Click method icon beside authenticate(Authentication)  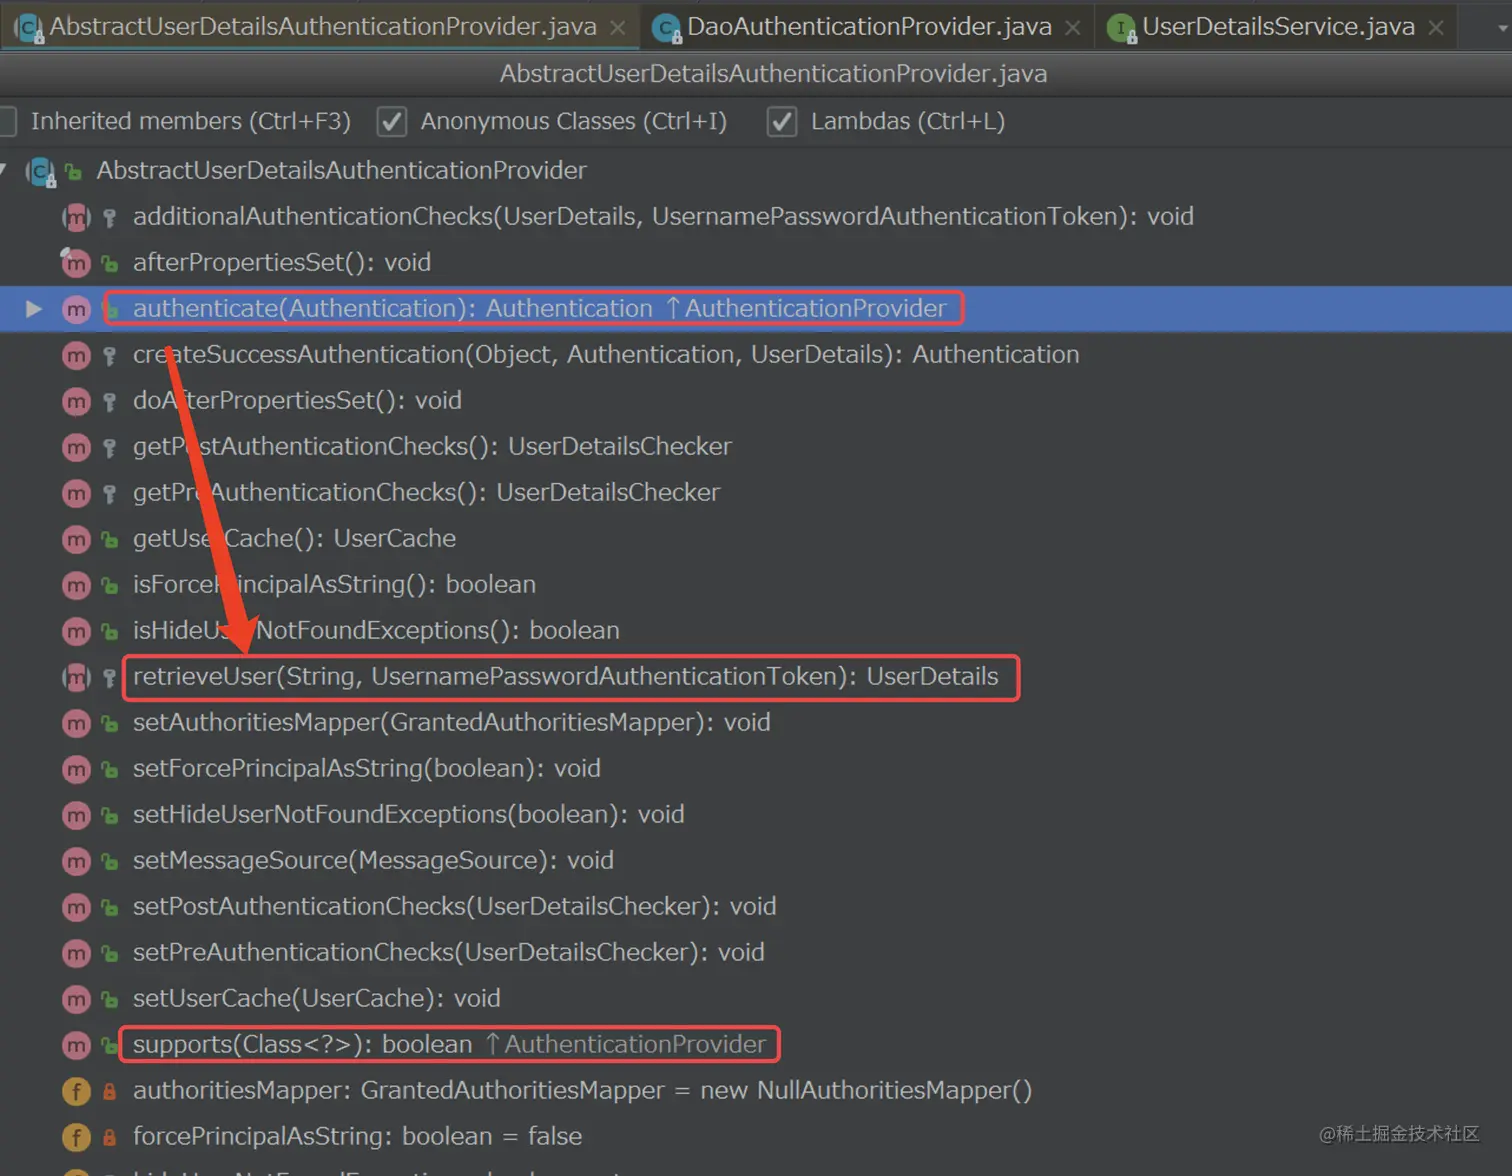(76, 309)
